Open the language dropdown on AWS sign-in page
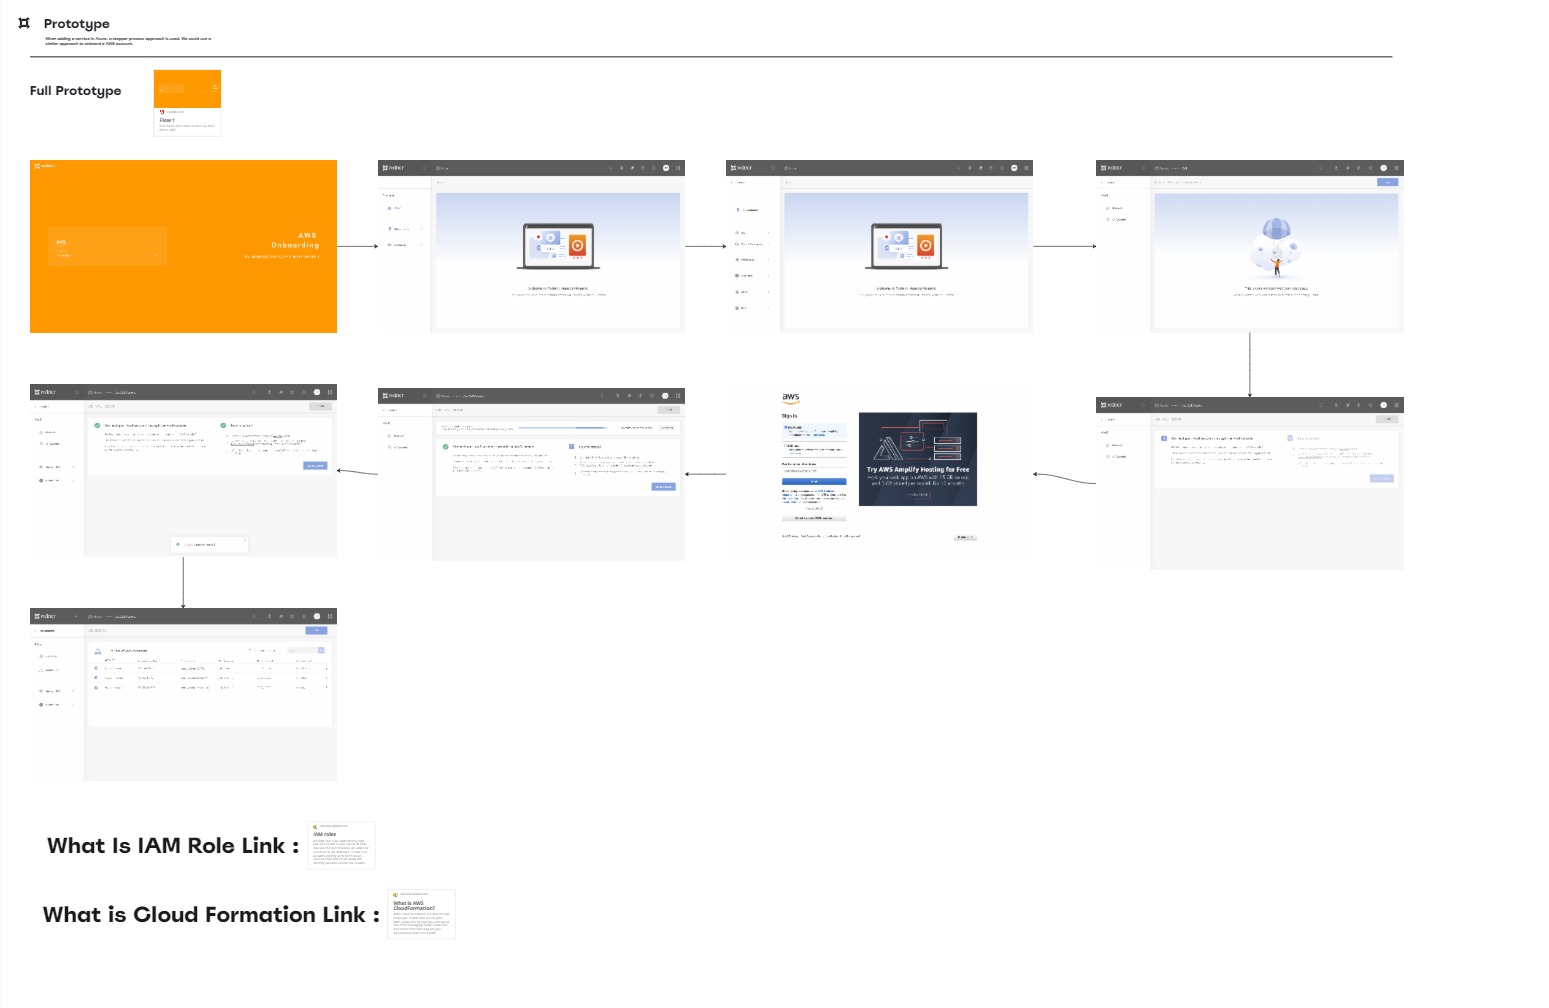This screenshot has width=1549, height=1008. (x=964, y=537)
